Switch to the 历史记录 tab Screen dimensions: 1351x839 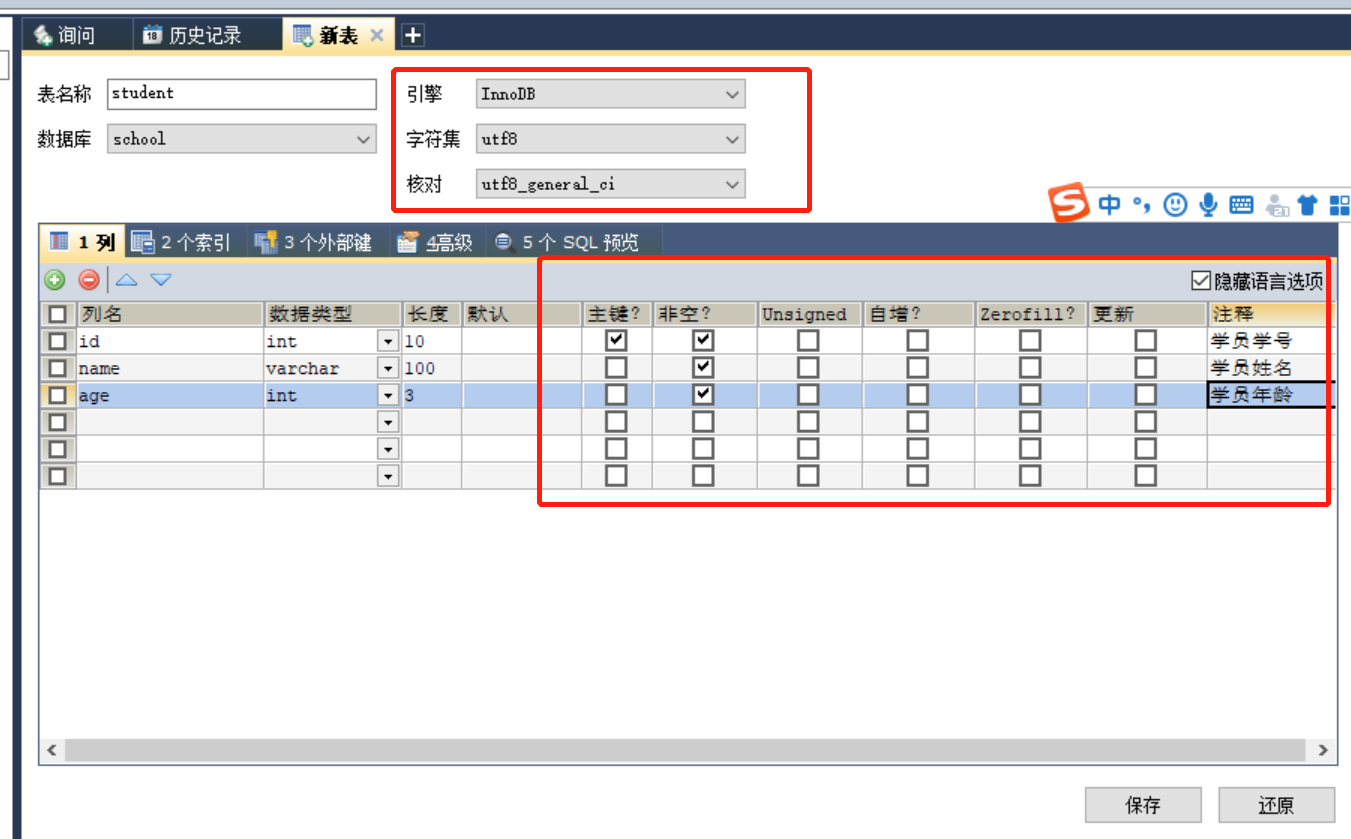point(205,35)
